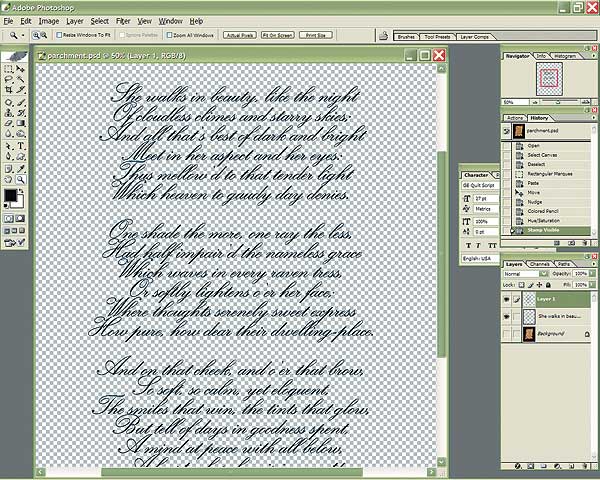Select the Hand tool

pyautogui.click(x=8, y=179)
